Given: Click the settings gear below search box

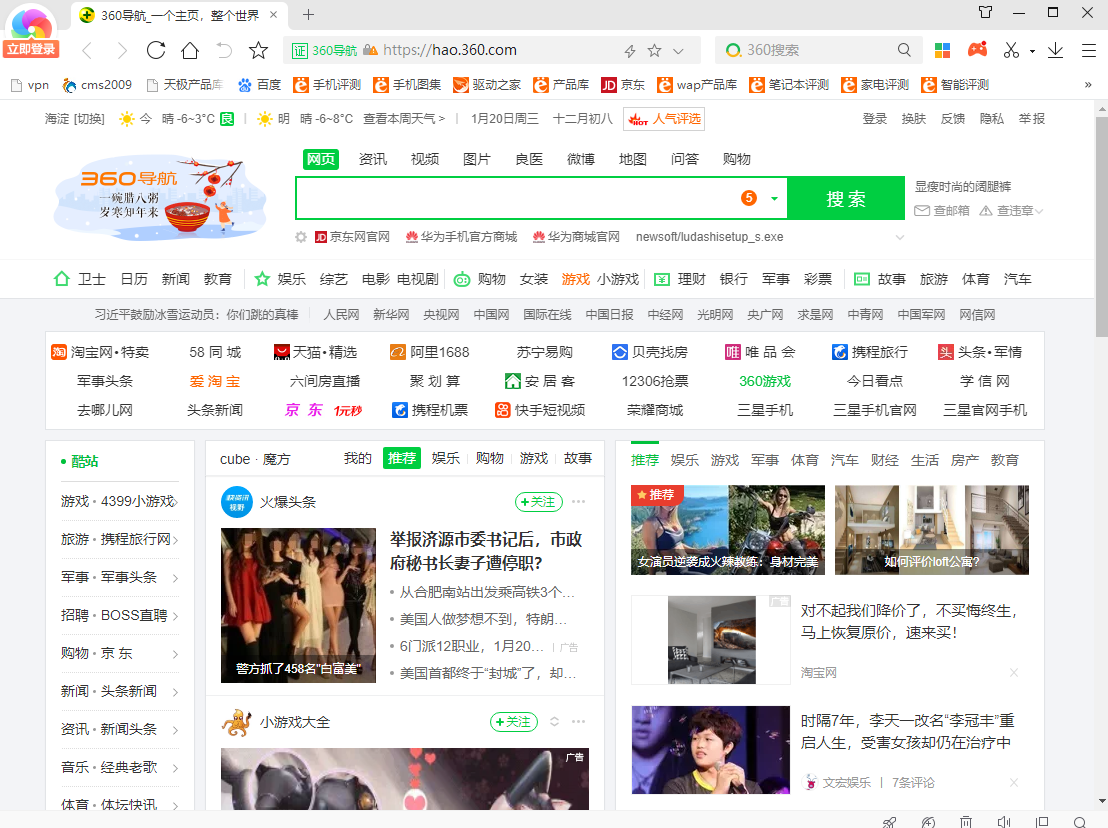Looking at the screenshot, I should (x=301, y=237).
